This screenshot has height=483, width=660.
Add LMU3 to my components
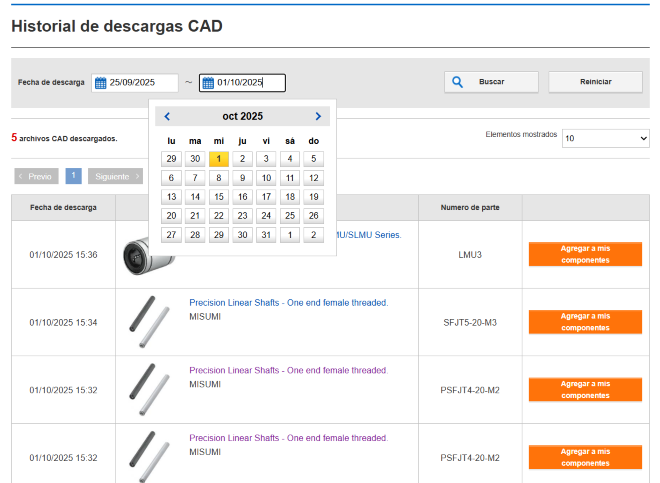point(585,254)
